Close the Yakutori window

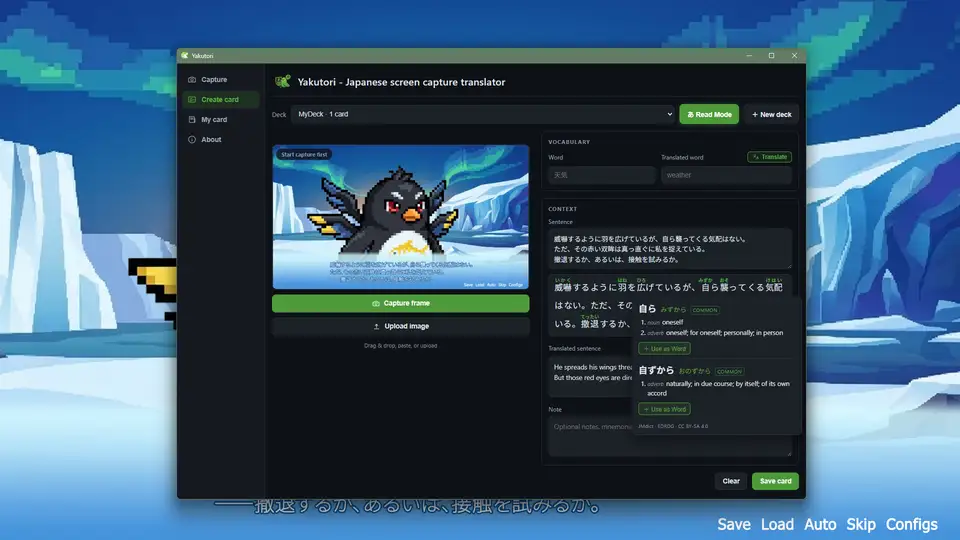click(x=795, y=56)
